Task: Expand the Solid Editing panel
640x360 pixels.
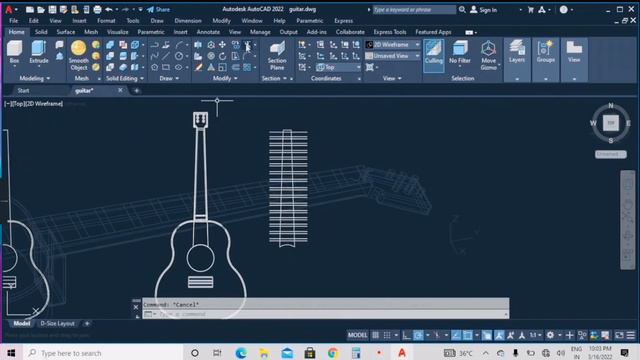Action: [x=124, y=78]
